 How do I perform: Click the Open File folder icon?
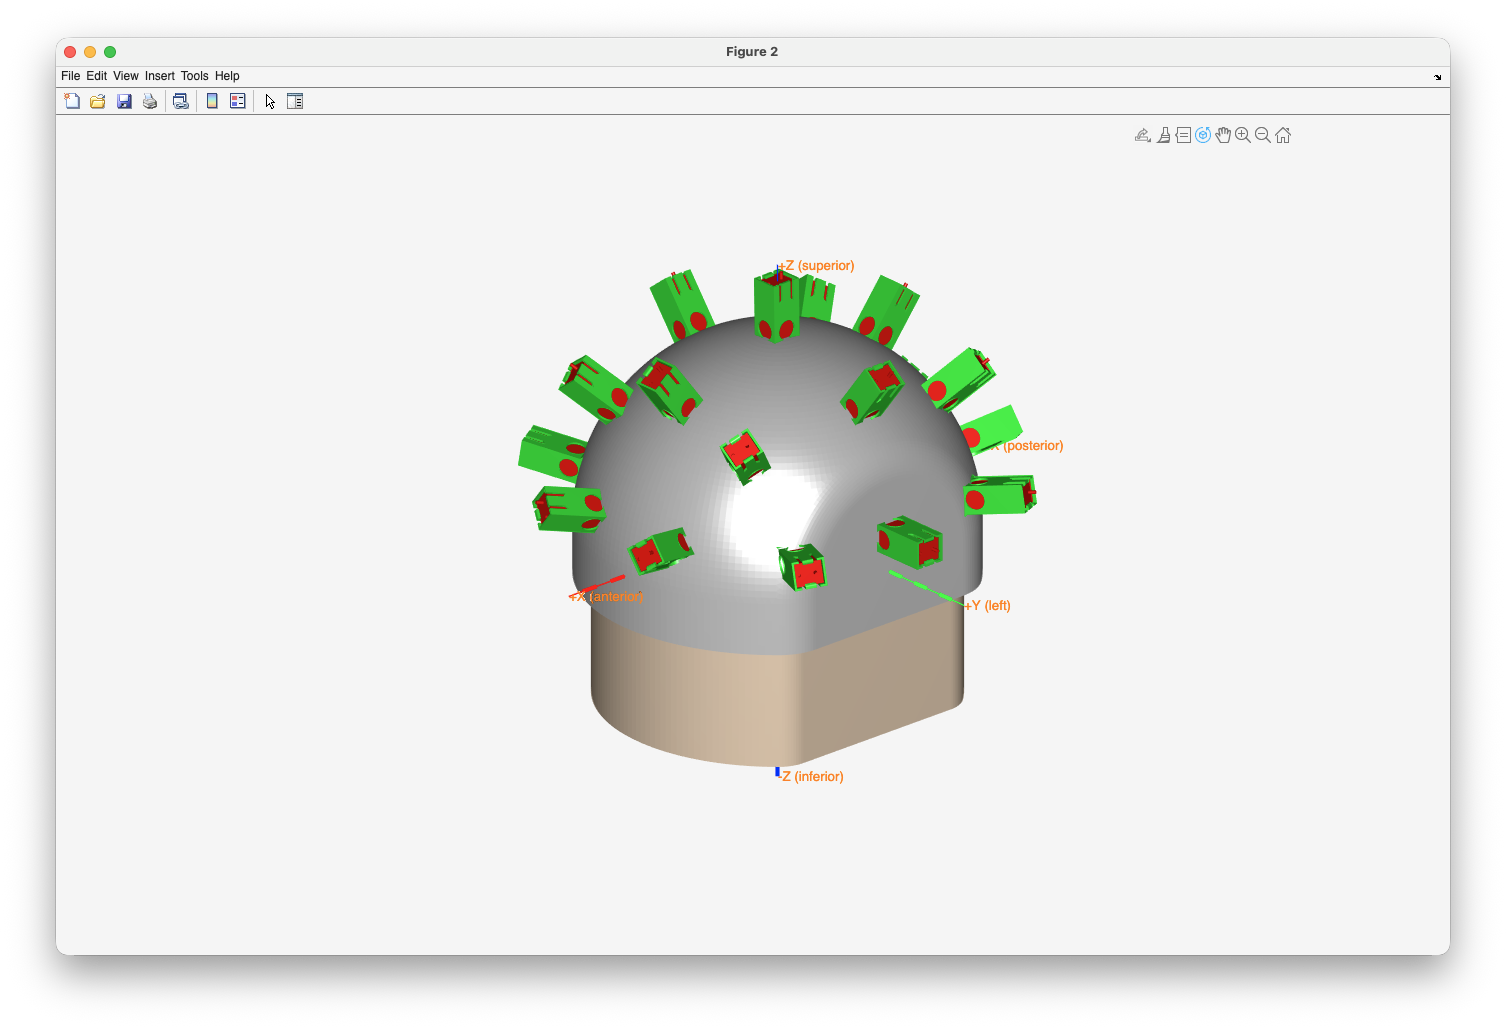[98, 101]
